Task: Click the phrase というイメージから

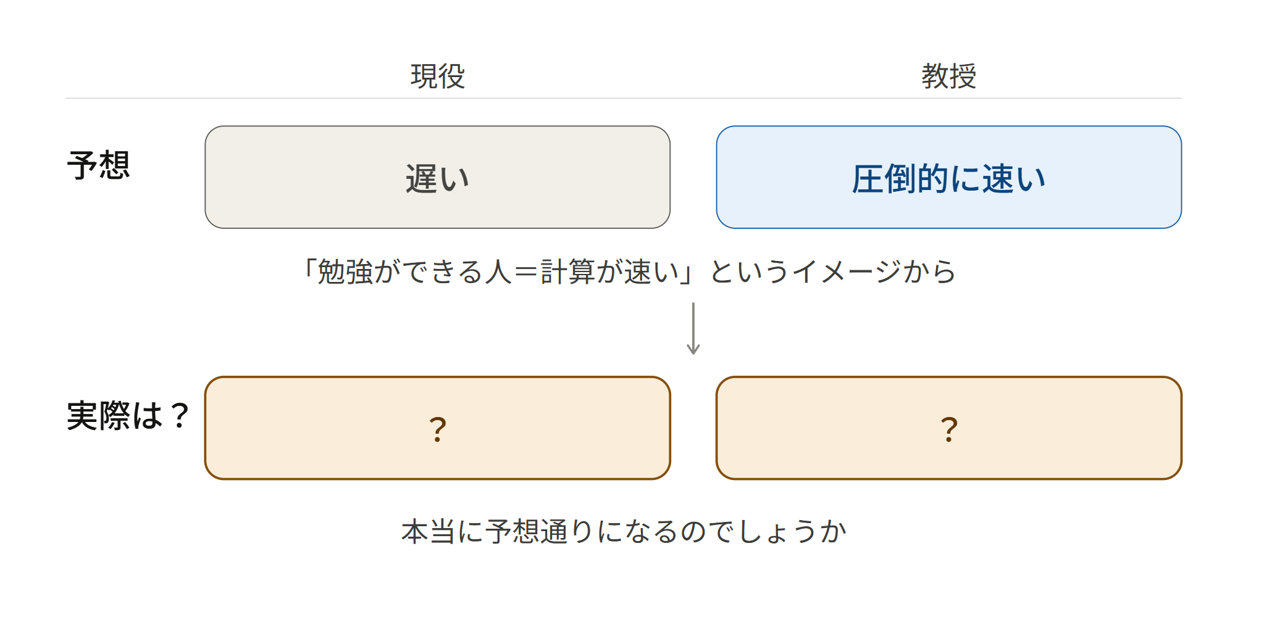Action: tap(833, 271)
